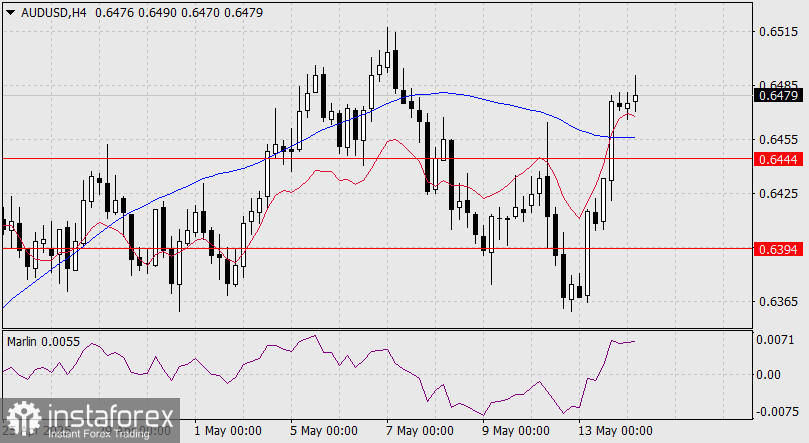The width and height of the screenshot is (809, 443).
Task: Select the 0.00 oscillator scale value
Action: 769,375
